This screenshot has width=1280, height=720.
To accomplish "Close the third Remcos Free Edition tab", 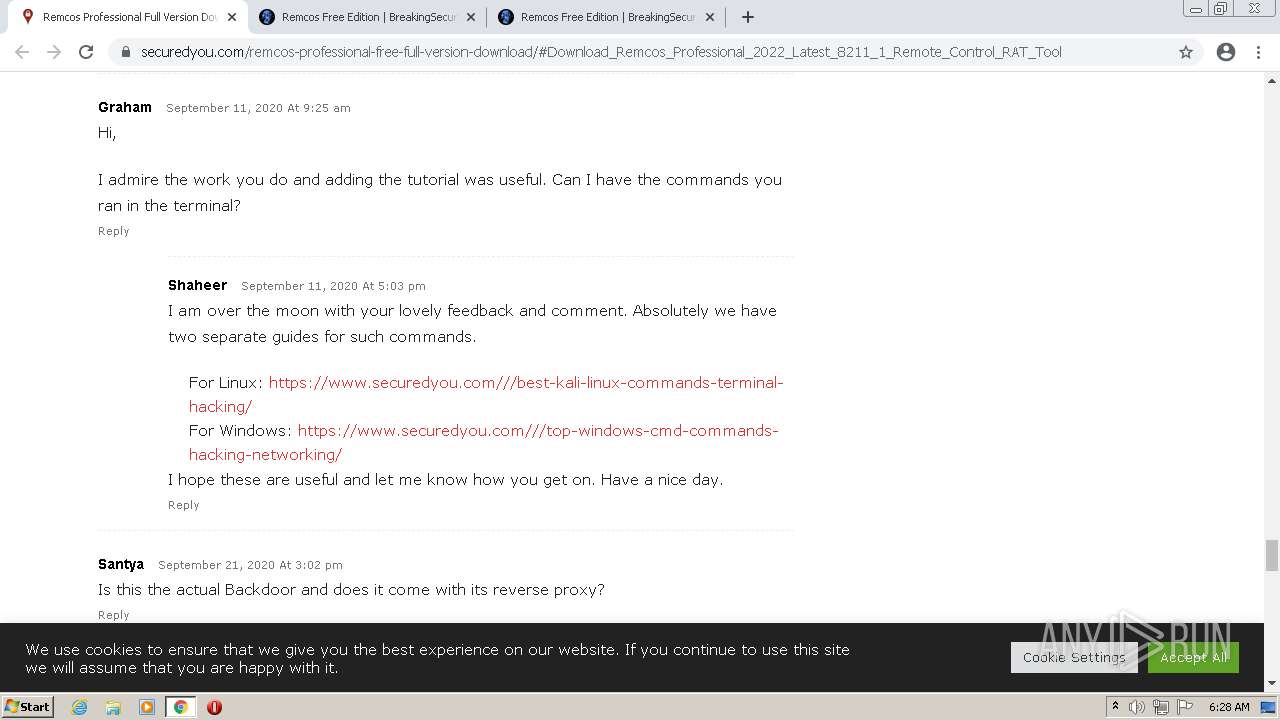I will pos(710,17).
